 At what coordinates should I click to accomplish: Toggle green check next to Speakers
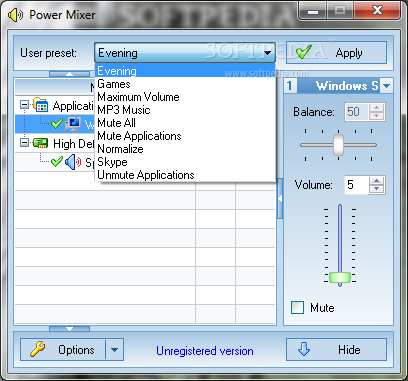pyautogui.click(x=57, y=162)
